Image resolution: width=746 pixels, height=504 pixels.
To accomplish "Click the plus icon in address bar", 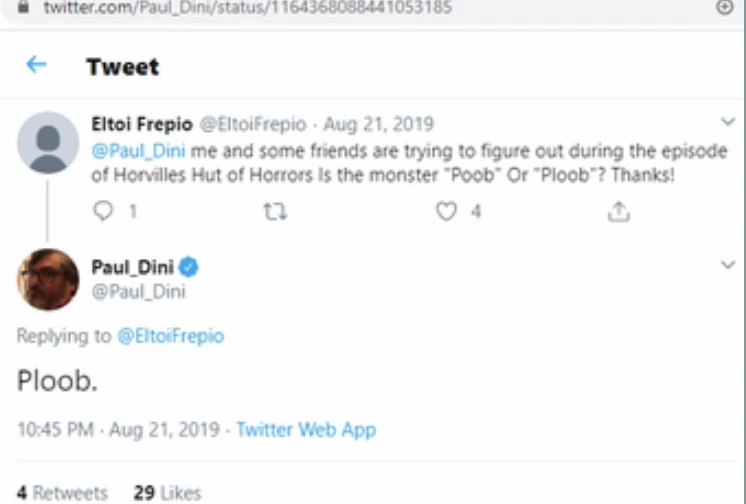I will pos(725,7).
